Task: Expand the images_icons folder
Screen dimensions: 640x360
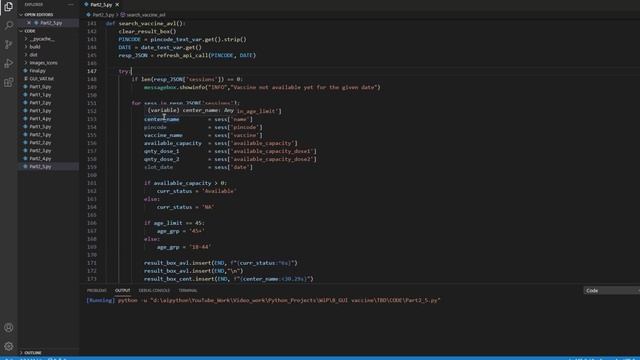Action: pos(26,63)
